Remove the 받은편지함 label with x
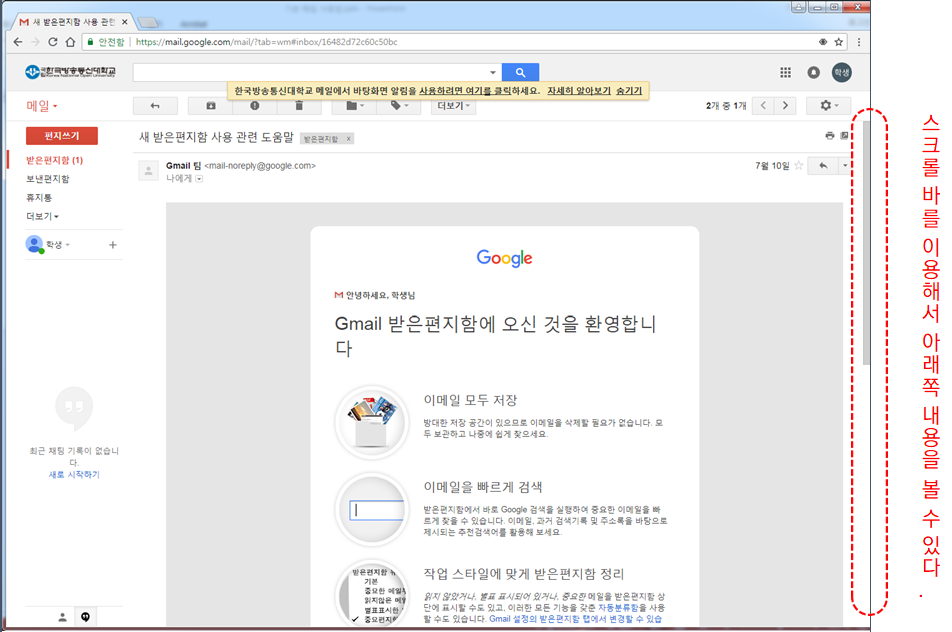Screen dimensions: 952x632 [x=348, y=139]
